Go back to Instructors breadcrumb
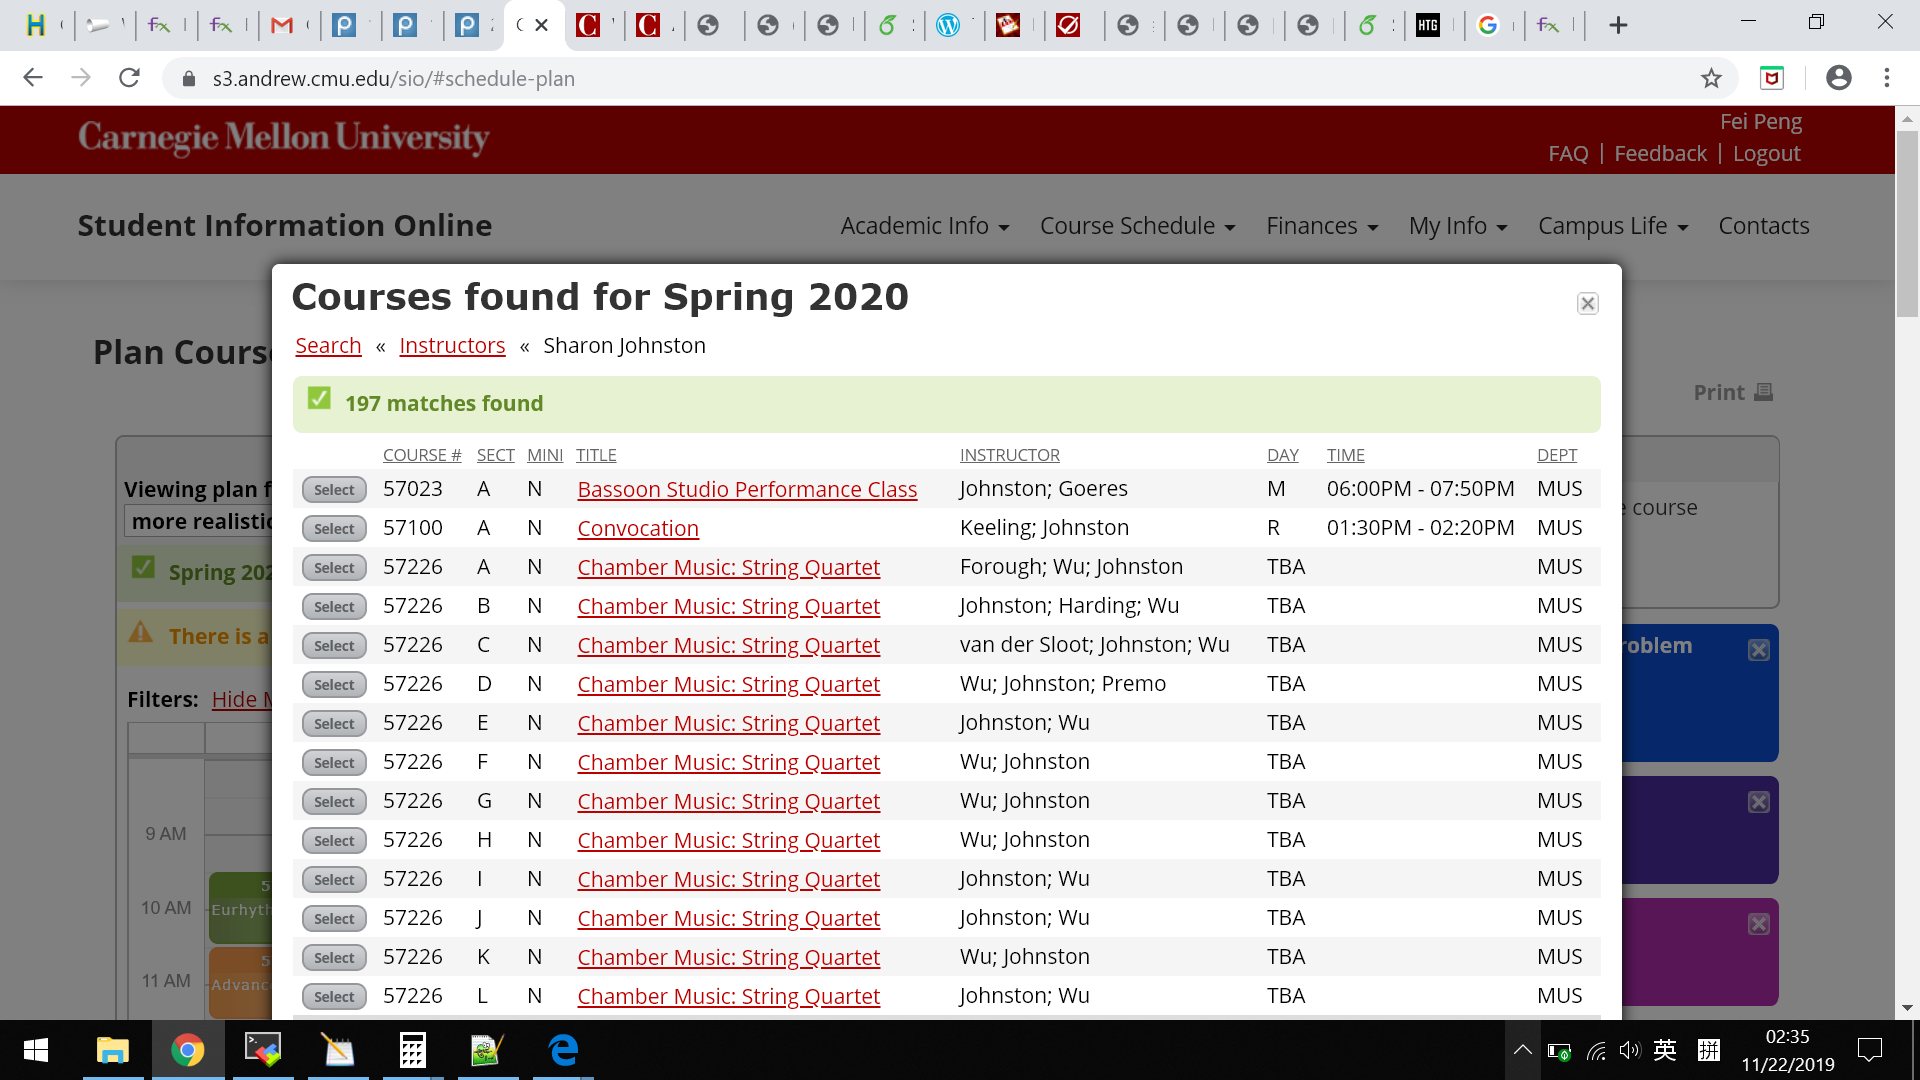1920x1080 pixels. pos(452,345)
